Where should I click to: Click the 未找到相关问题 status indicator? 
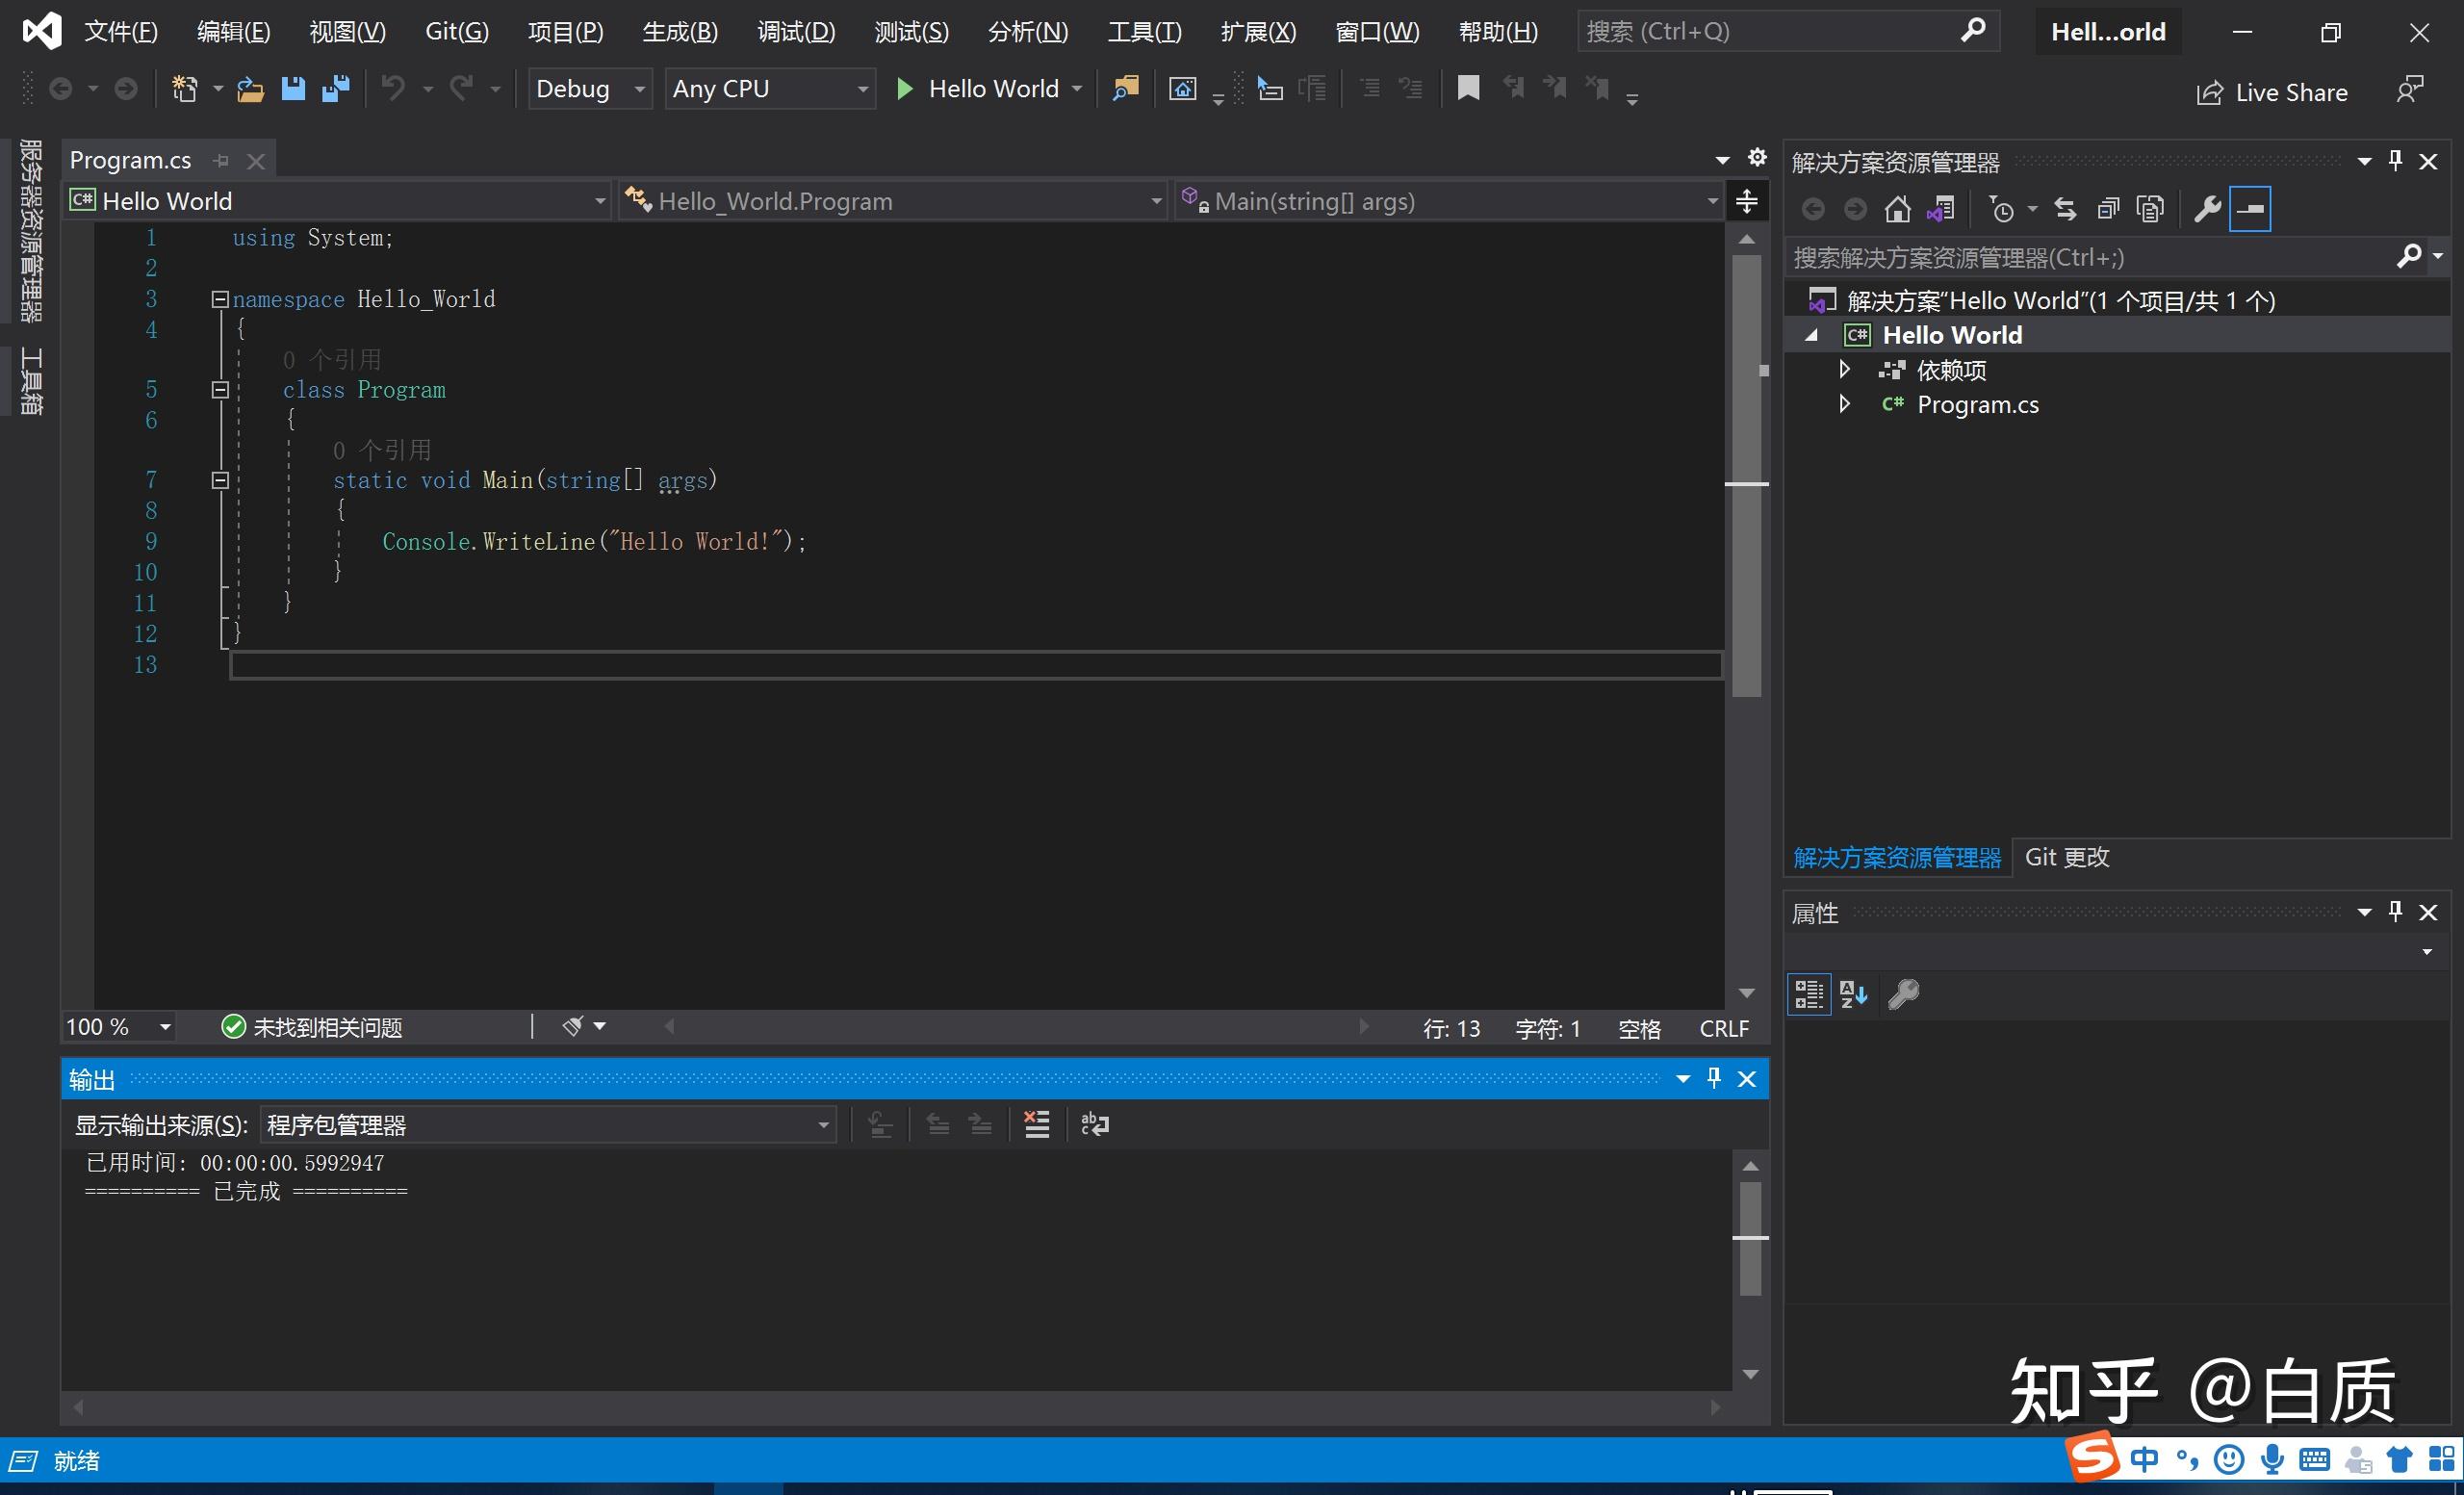pos(312,1027)
